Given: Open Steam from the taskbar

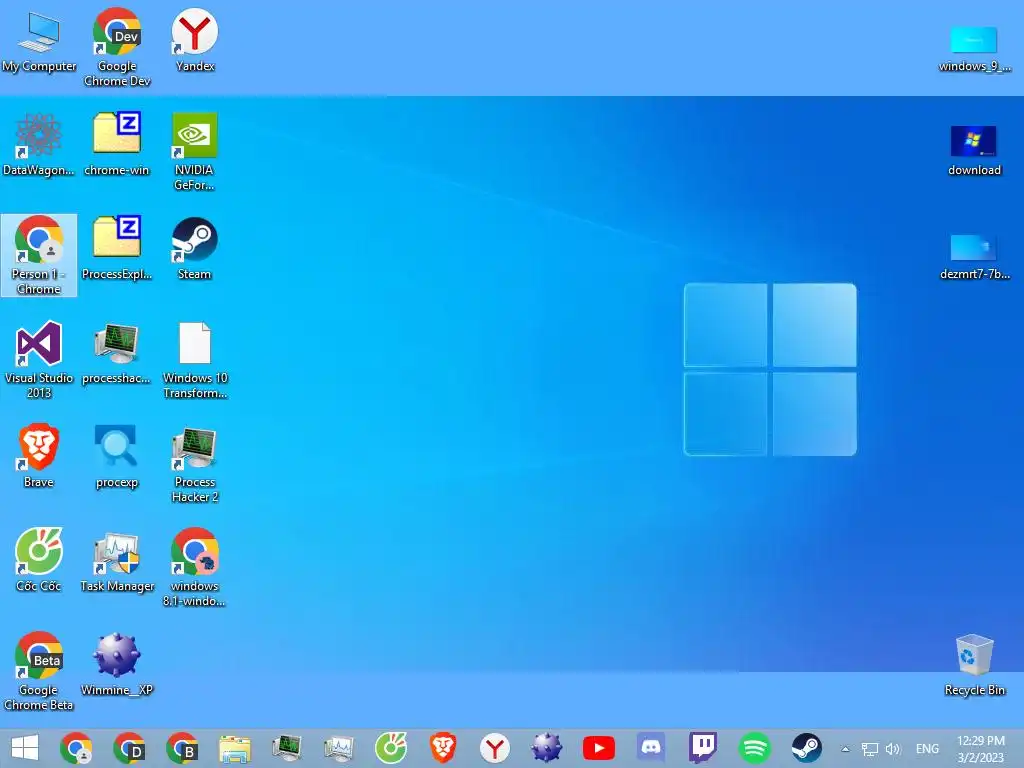Looking at the screenshot, I should coord(807,748).
